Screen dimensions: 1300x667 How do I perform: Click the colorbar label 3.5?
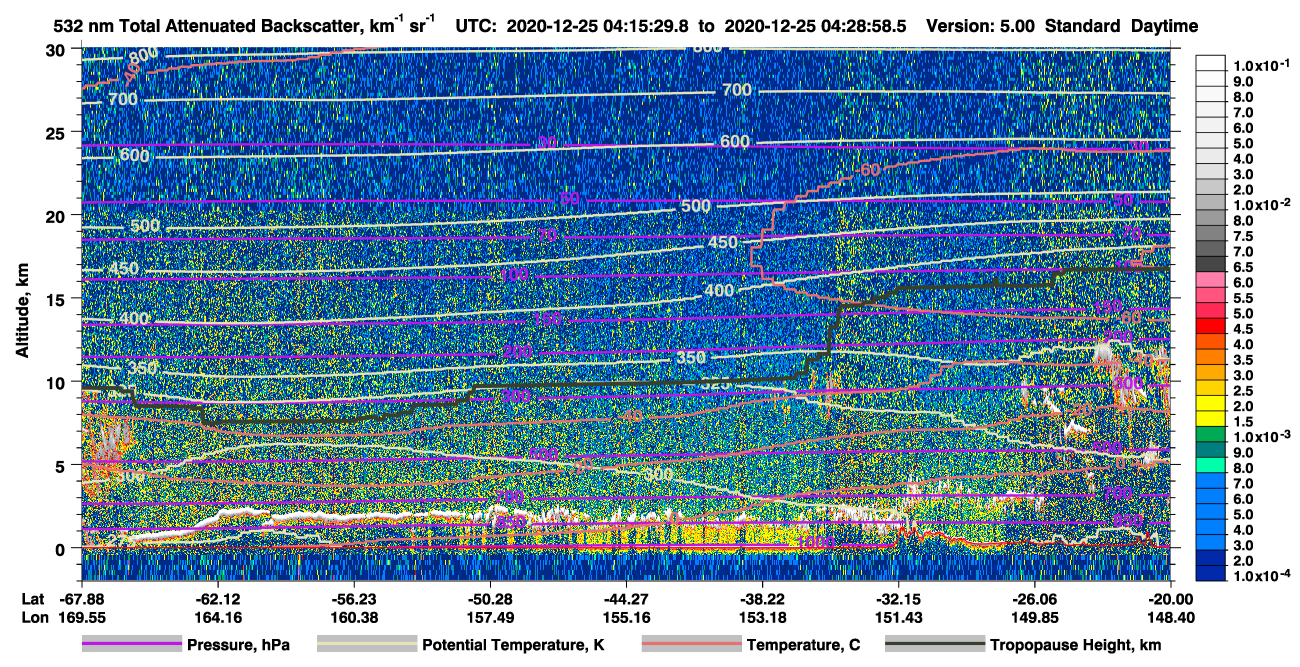coord(1244,359)
